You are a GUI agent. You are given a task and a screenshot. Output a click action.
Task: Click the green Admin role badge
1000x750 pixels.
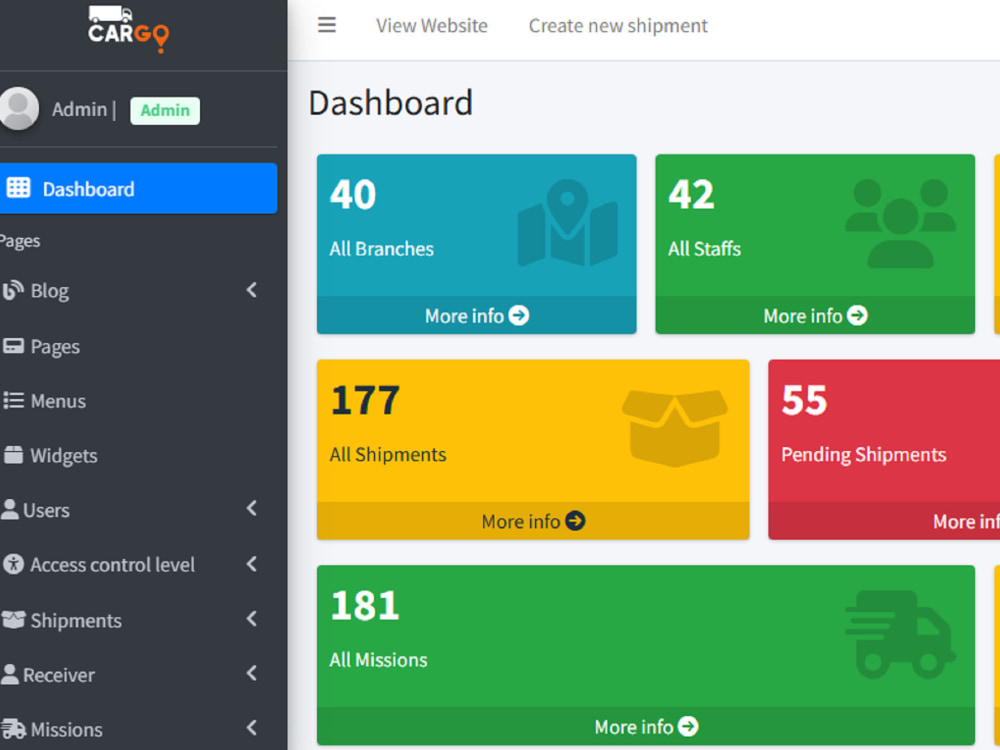tap(165, 110)
